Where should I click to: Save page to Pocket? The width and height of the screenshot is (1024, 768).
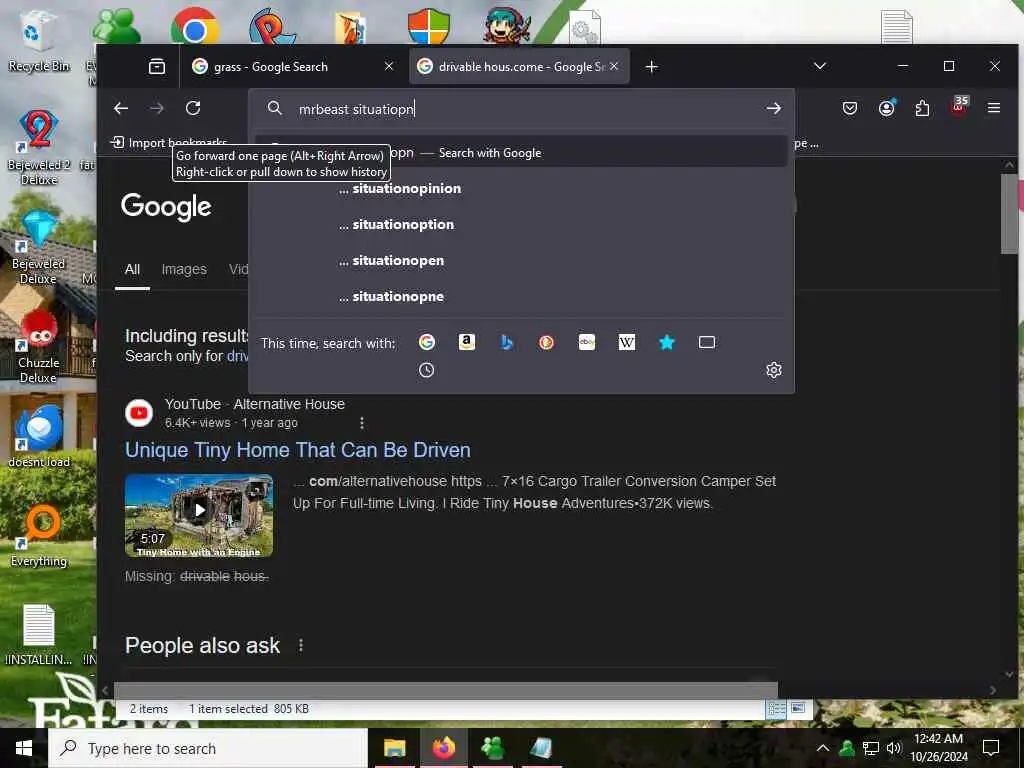pos(850,108)
